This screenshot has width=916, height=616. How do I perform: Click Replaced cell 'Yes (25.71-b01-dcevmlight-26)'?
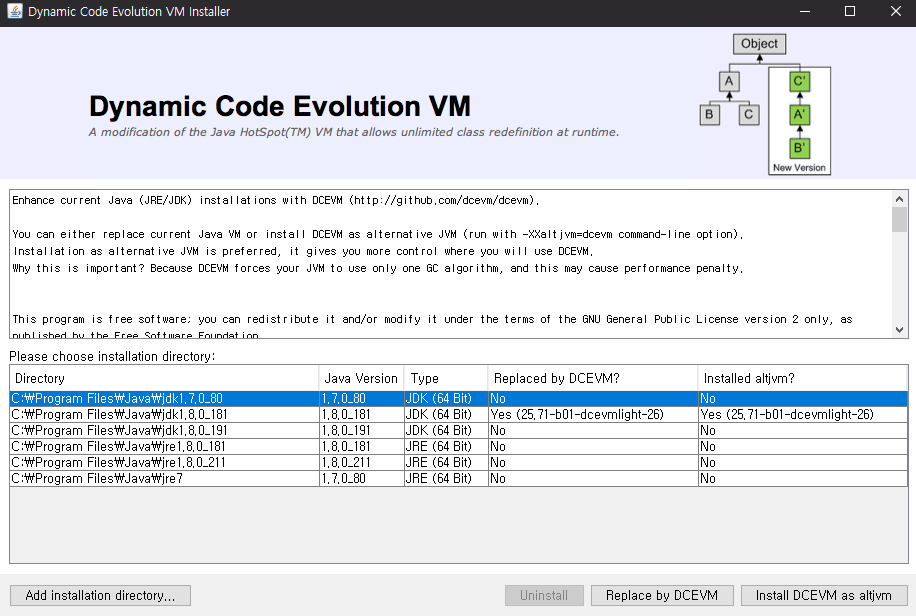coord(593,414)
